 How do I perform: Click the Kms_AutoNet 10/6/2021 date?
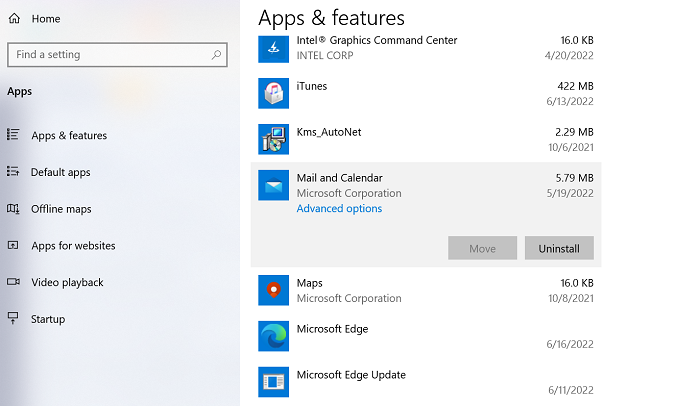tap(571, 147)
